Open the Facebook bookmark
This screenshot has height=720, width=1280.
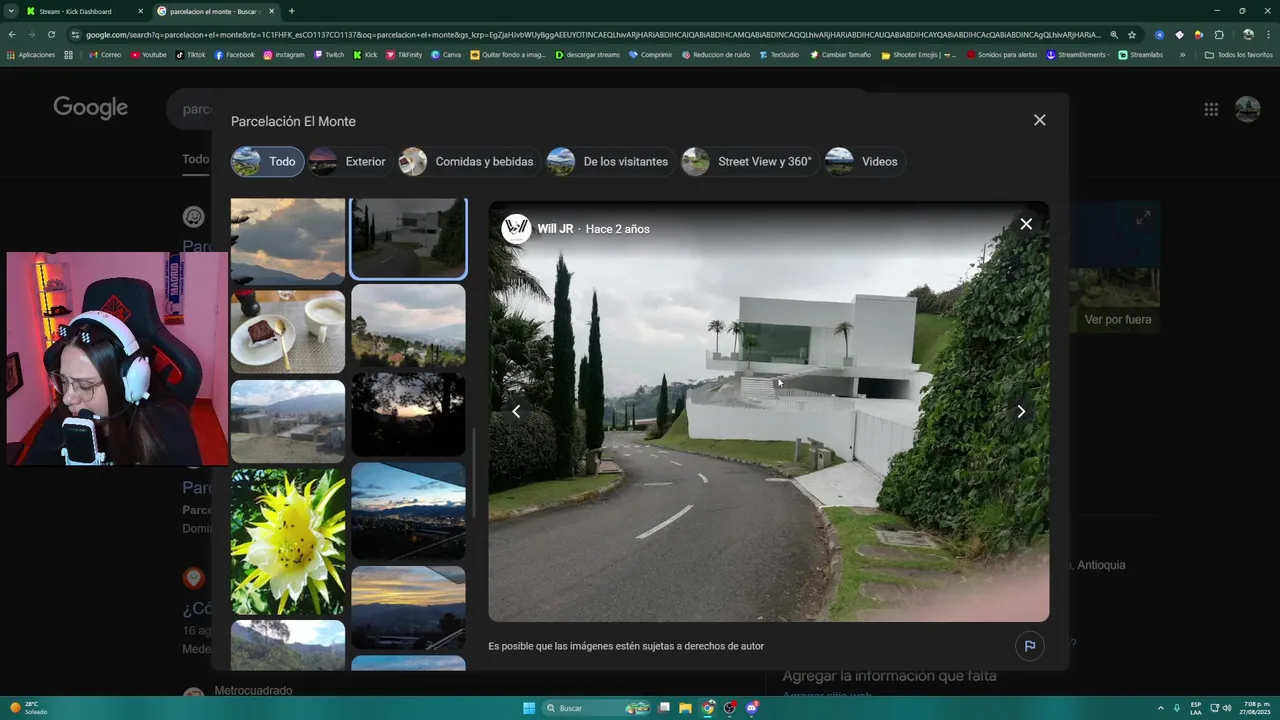click(235, 55)
